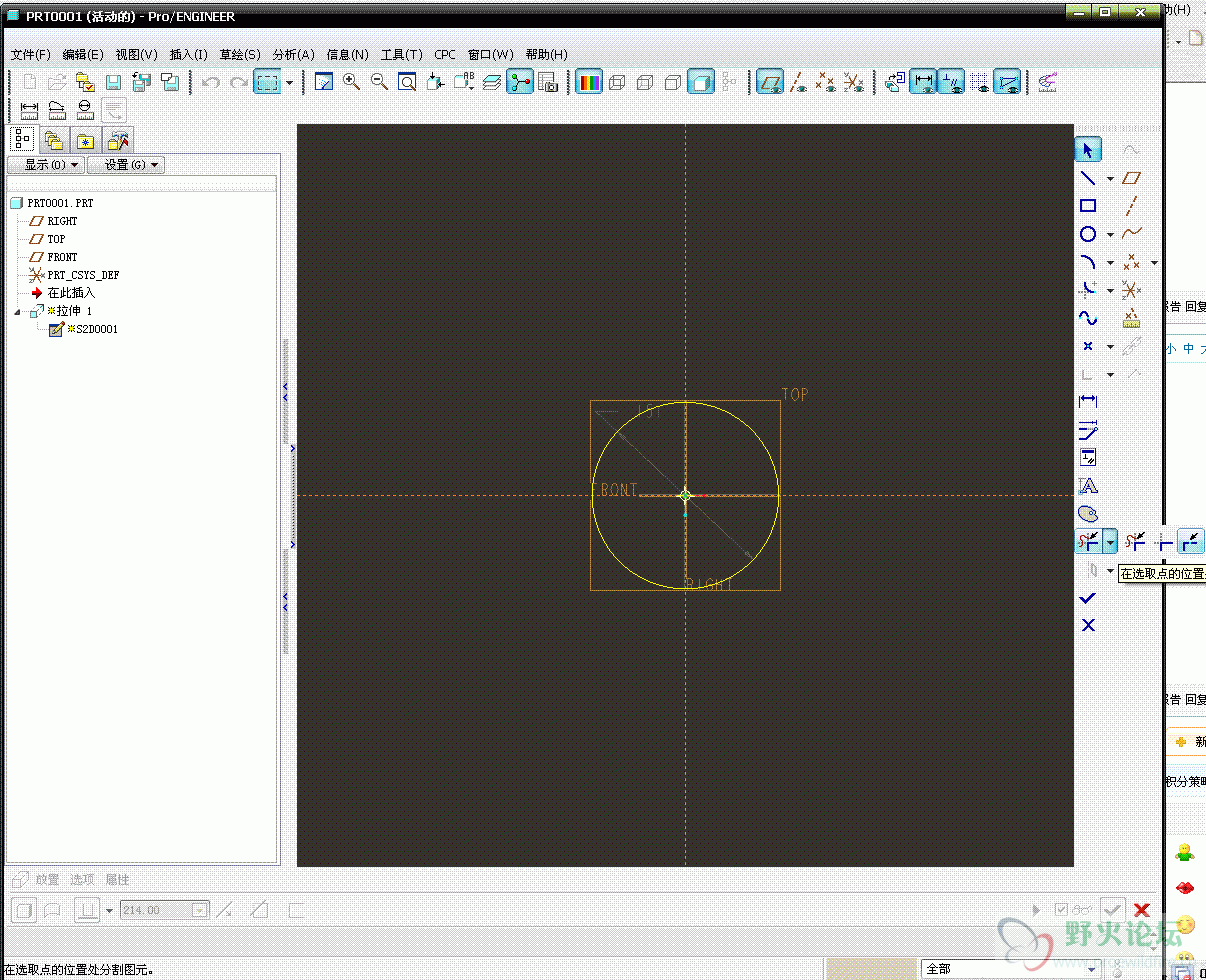
Task: Open the 帮助(H) menu
Action: (546, 55)
